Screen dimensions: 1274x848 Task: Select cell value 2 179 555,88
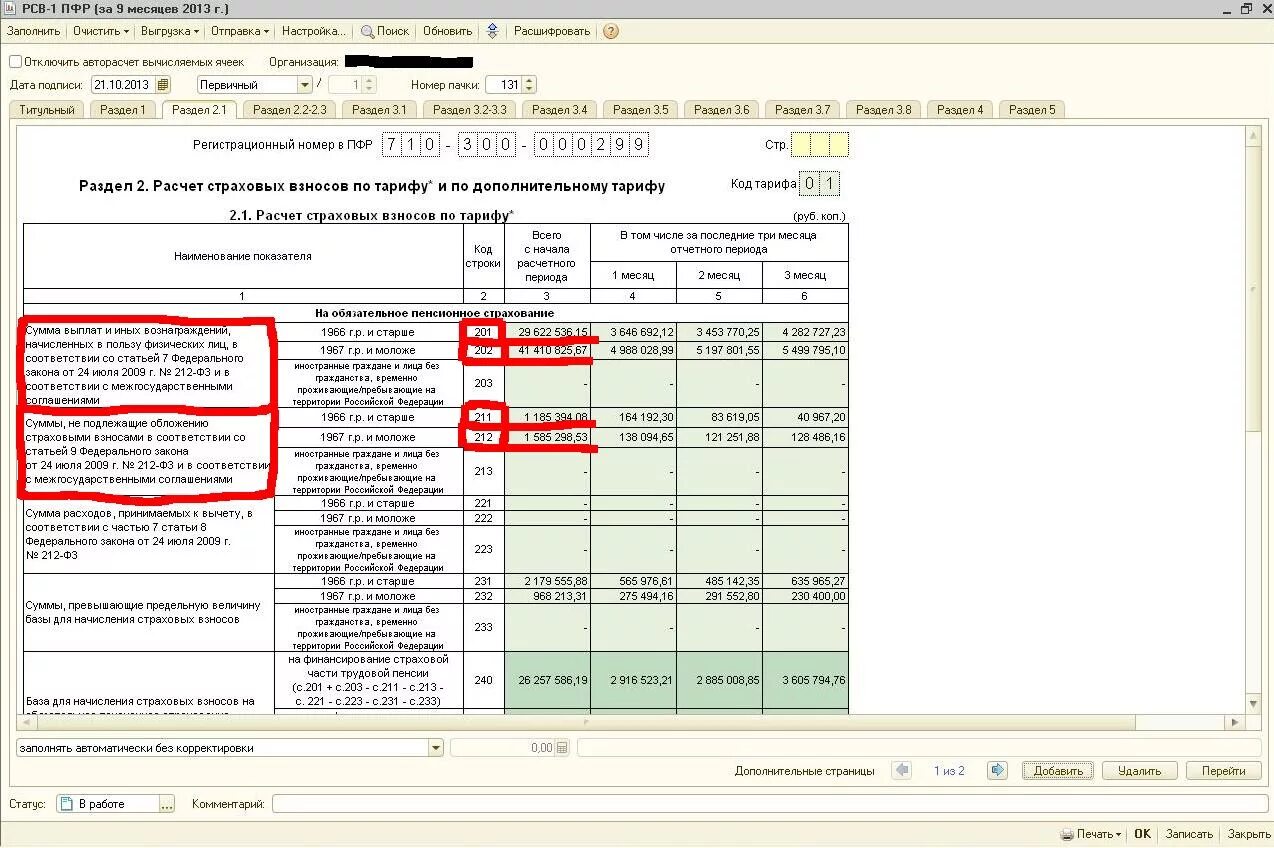[547, 581]
